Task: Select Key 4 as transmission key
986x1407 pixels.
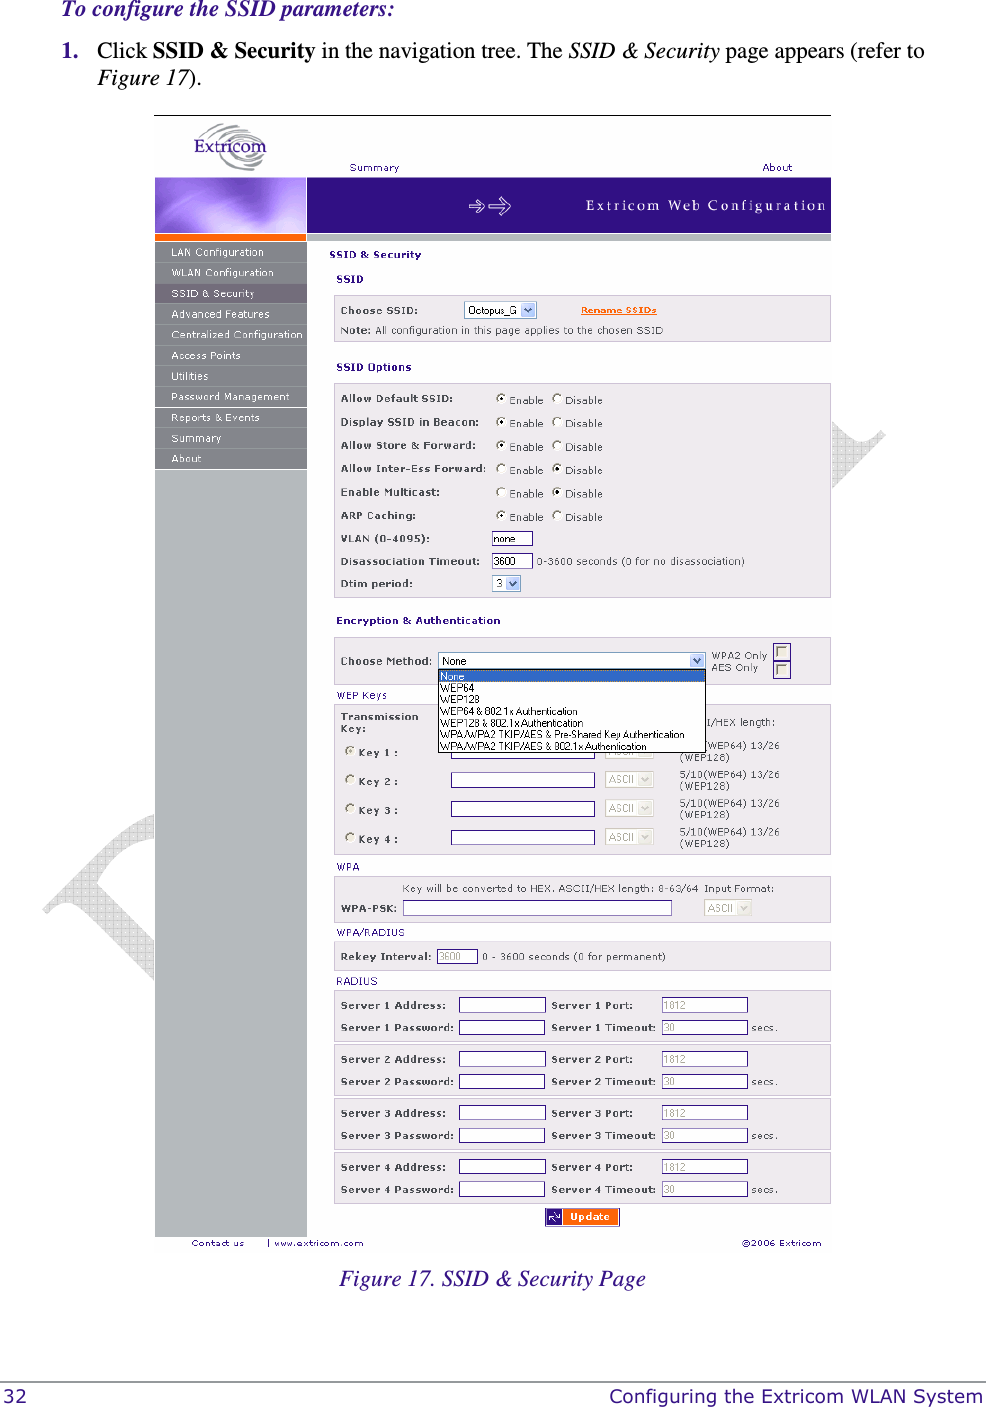Action: pyautogui.click(x=350, y=837)
